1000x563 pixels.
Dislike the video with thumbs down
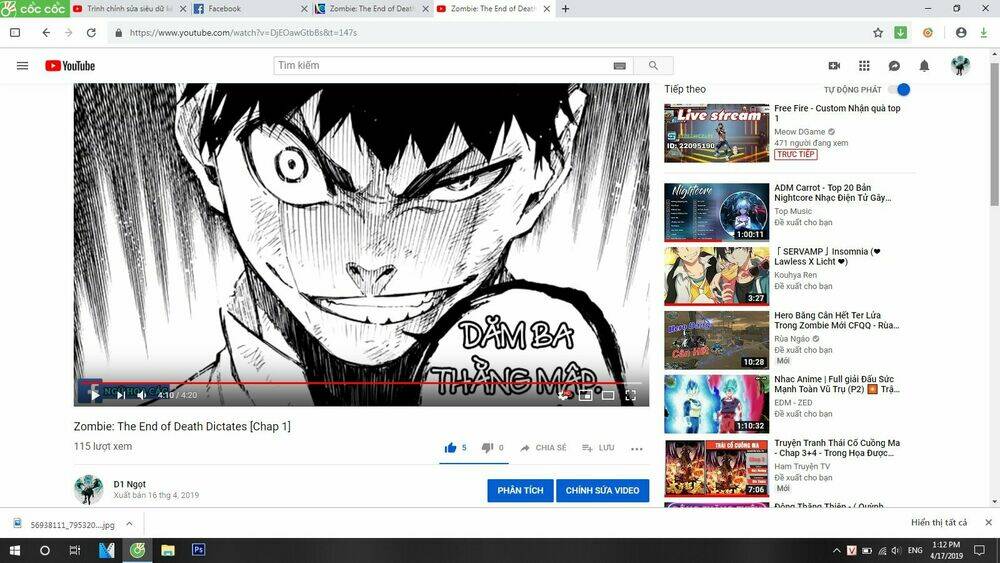tap(487, 448)
